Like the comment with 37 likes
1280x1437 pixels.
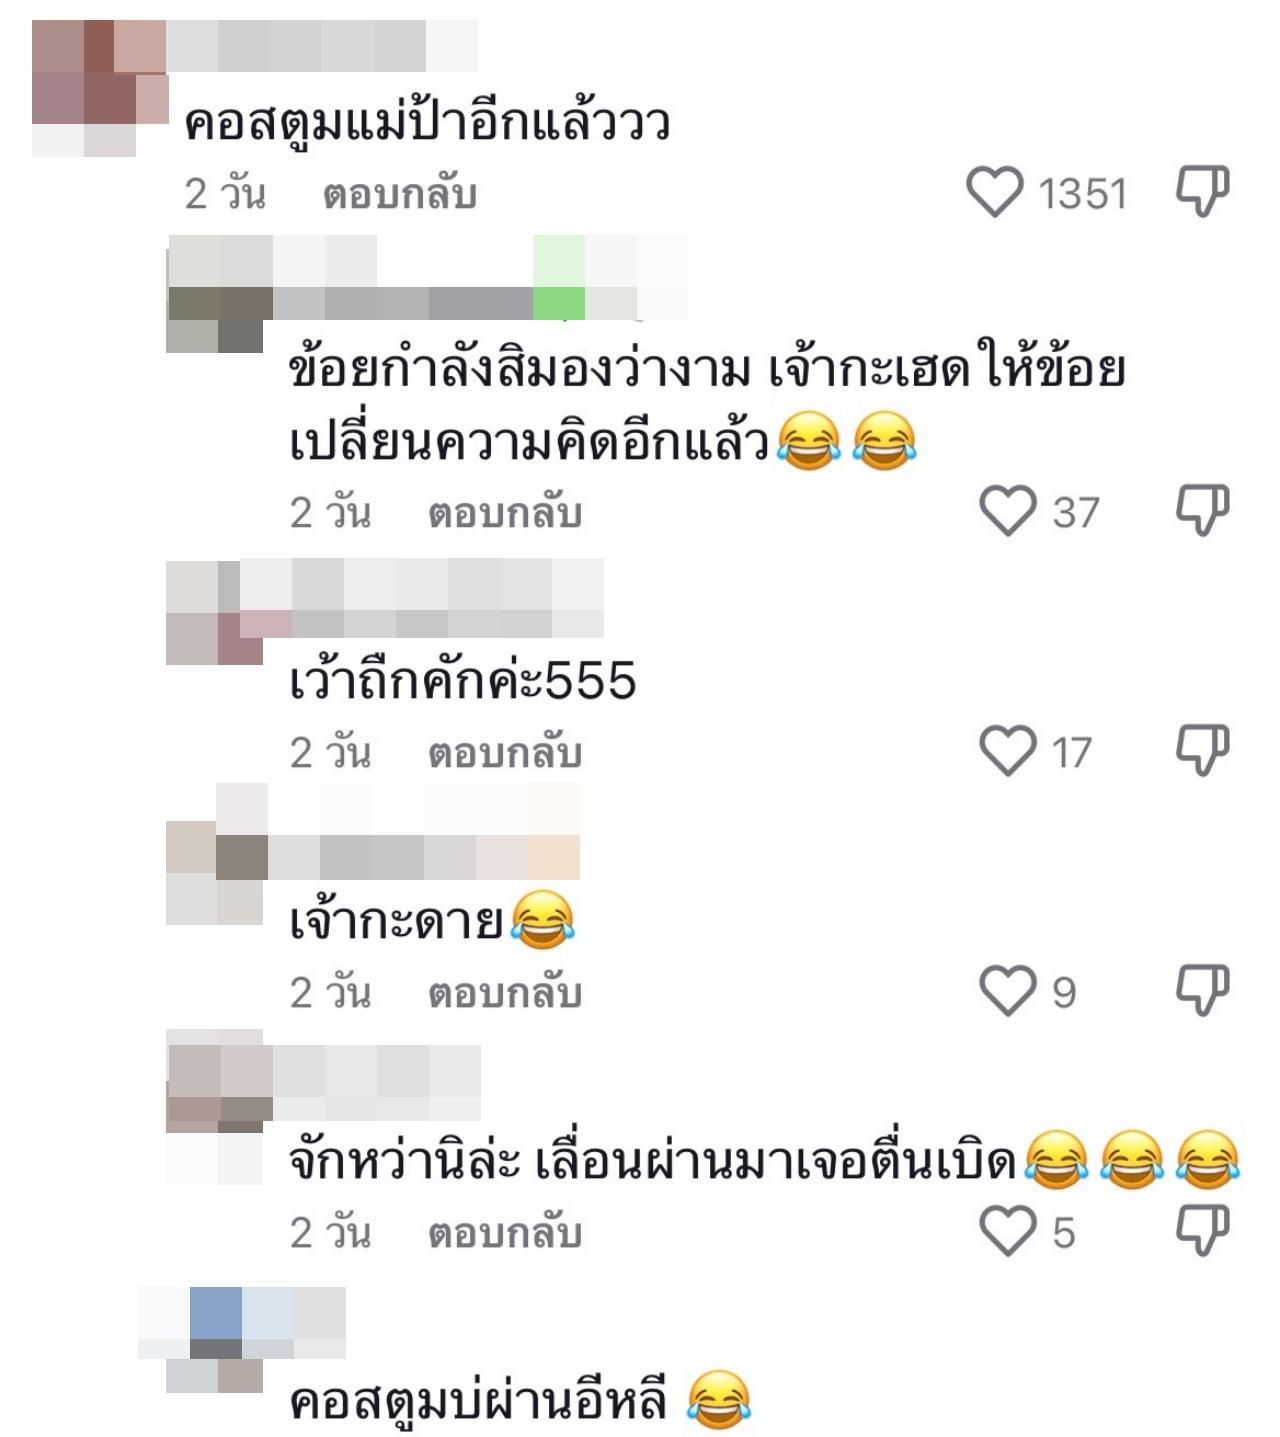[x=1007, y=511]
